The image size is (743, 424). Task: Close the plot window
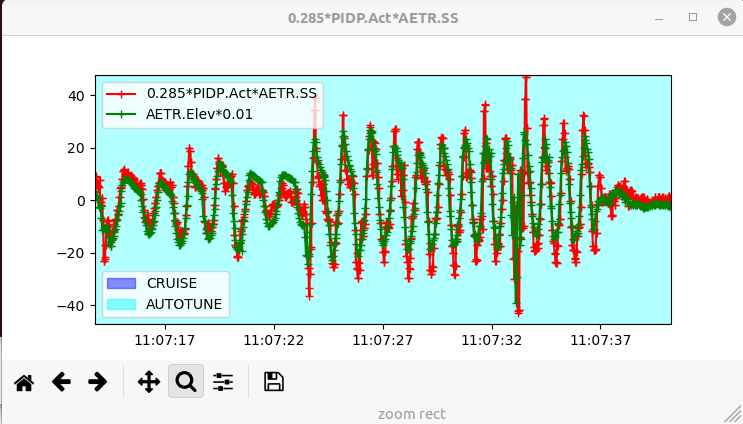pyautogui.click(x=725, y=18)
